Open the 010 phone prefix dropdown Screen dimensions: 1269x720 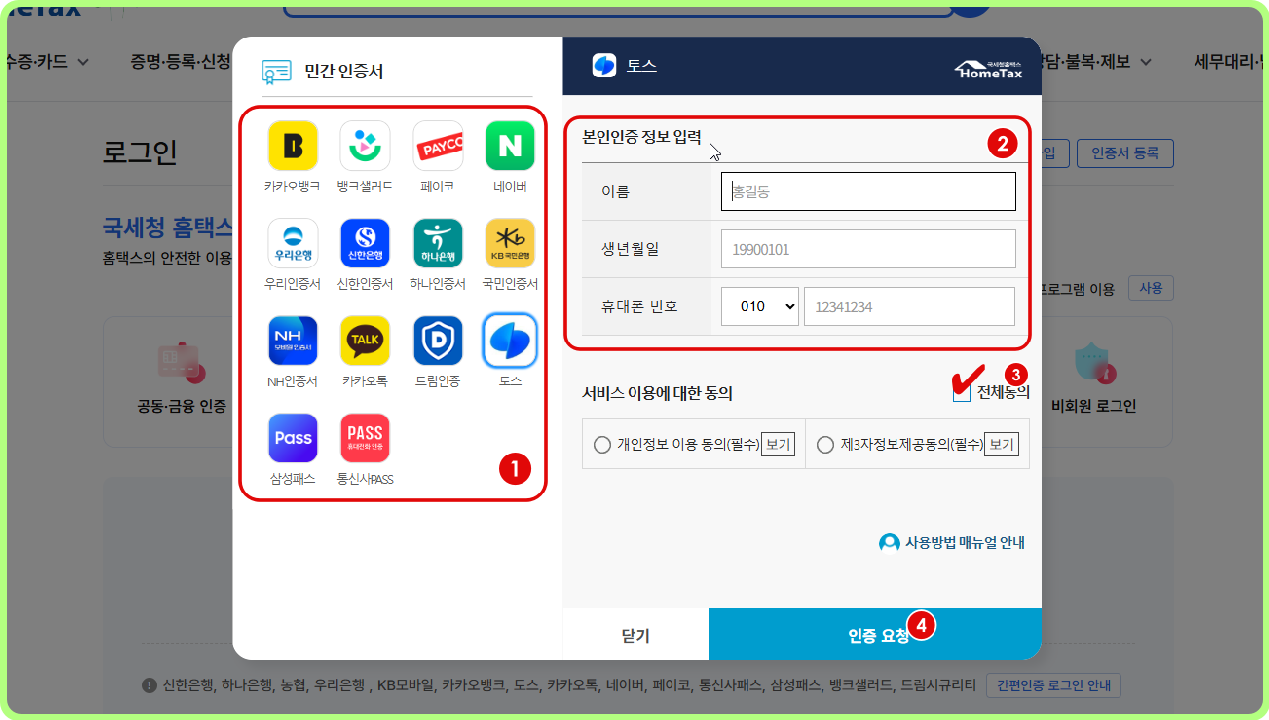[760, 307]
